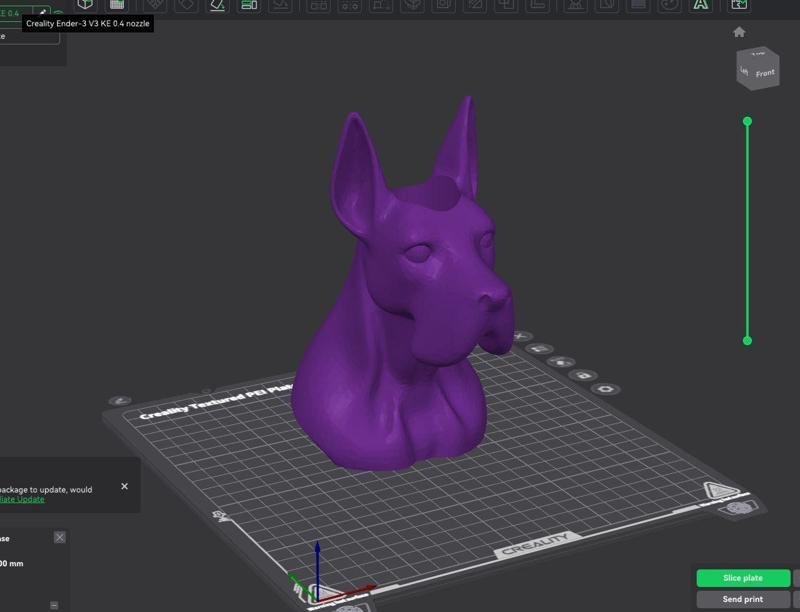The height and width of the screenshot is (612, 800).
Task: Open plate settings gear icon on bed
Action: point(605,388)
